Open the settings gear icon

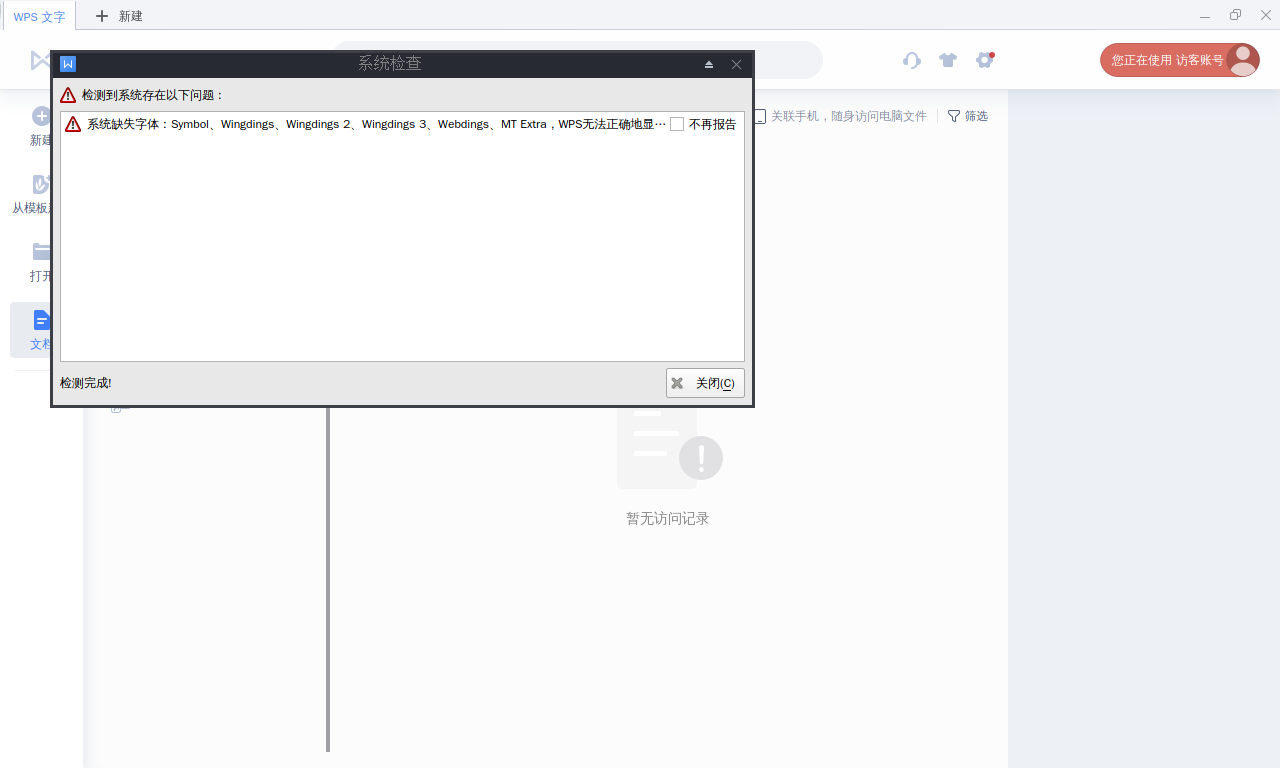click(985, 60)
